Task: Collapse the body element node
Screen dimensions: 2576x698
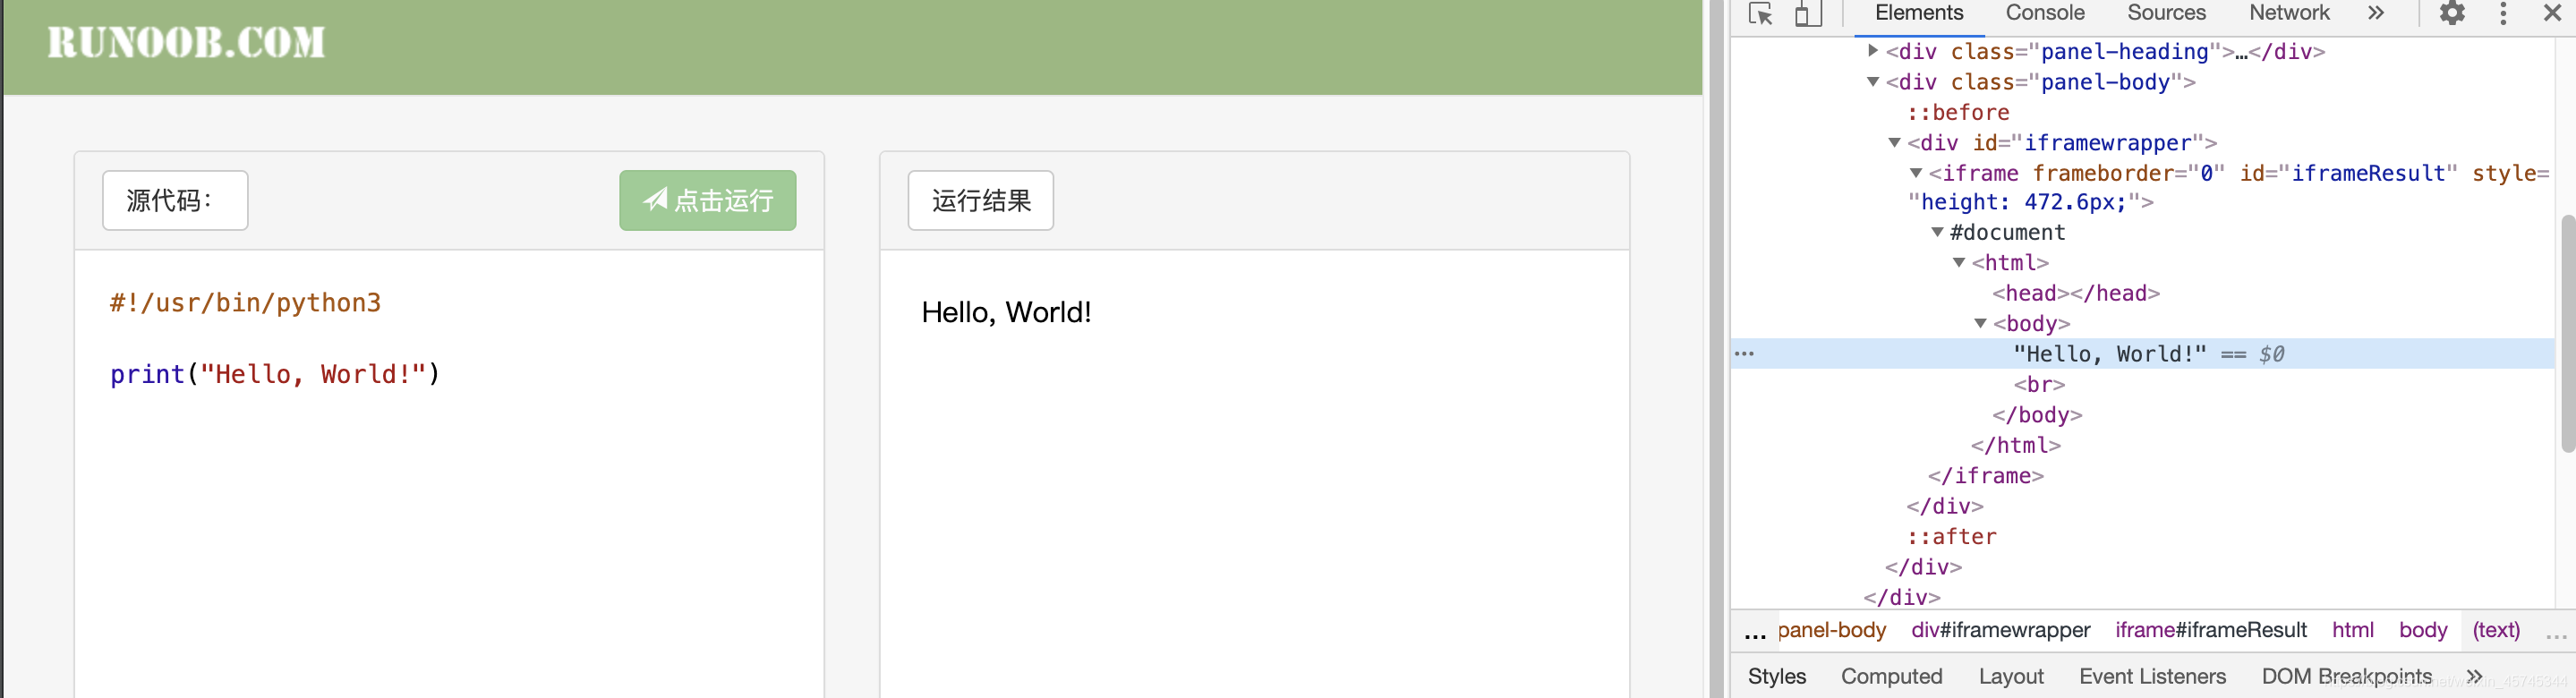Action: 1980,324
